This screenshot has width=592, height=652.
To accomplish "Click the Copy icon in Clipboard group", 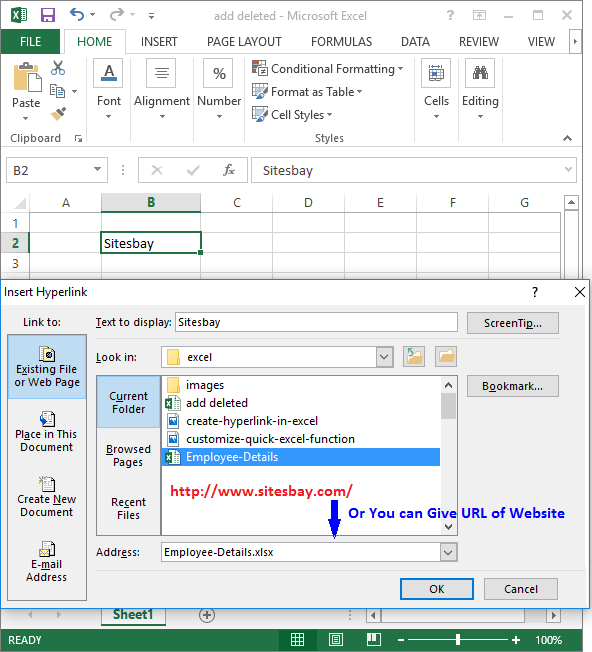I will point(57,91).
